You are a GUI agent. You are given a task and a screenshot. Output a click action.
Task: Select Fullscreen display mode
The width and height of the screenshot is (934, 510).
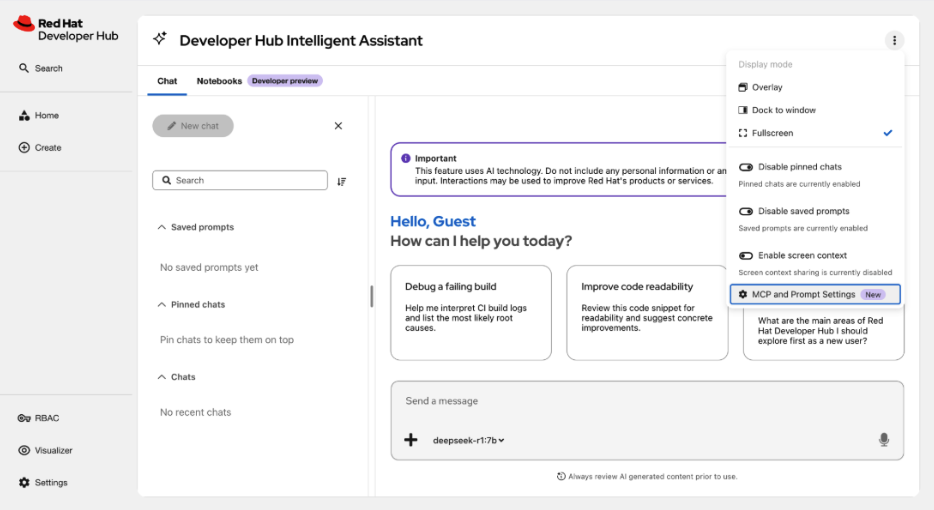(x=815, y=133)
